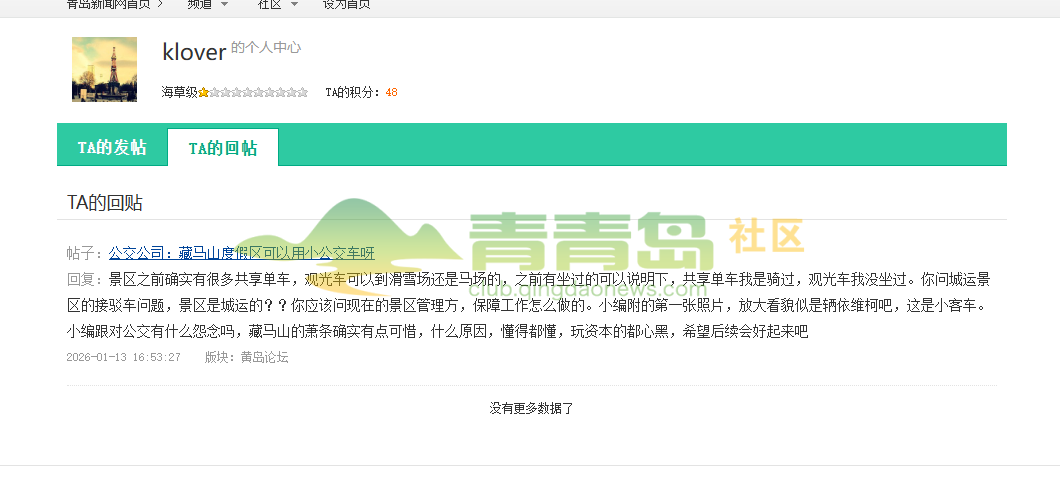Expand the 社区 dropdown arrow
Viewport: 1060px width, 493px height.
[294, 5]
